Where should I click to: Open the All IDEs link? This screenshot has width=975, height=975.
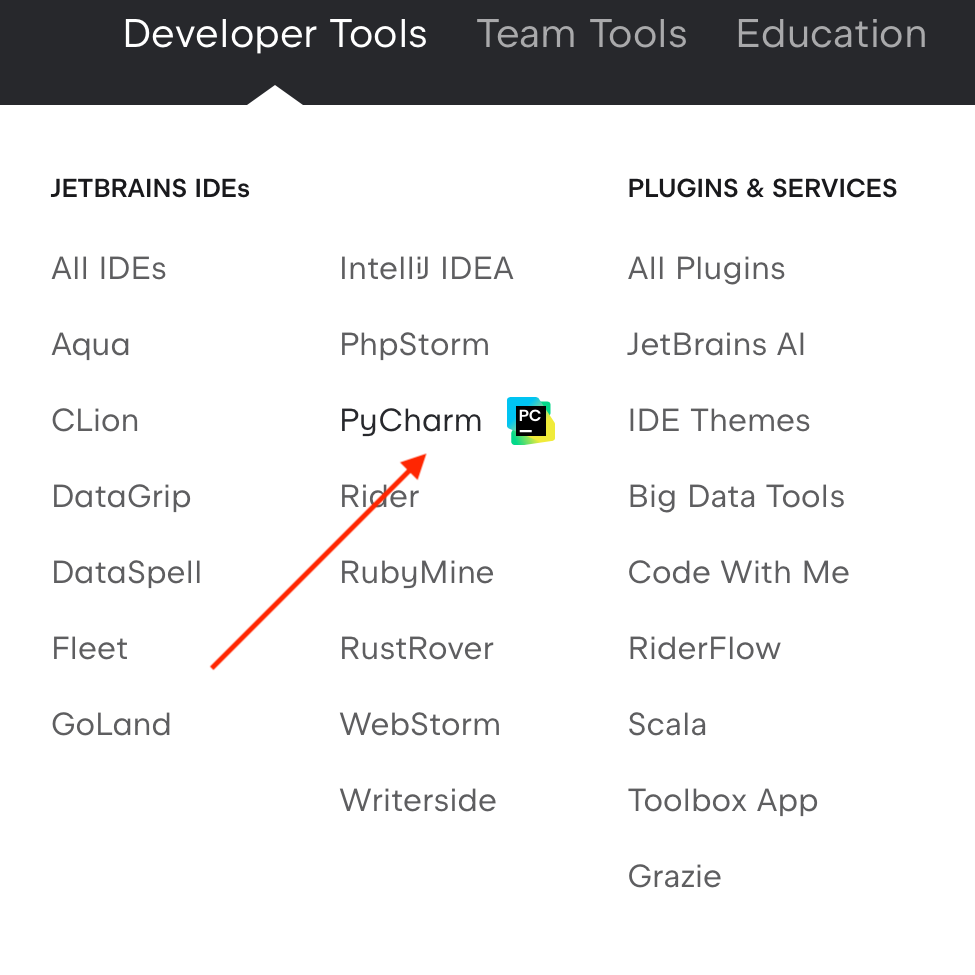tap(109, 269)
